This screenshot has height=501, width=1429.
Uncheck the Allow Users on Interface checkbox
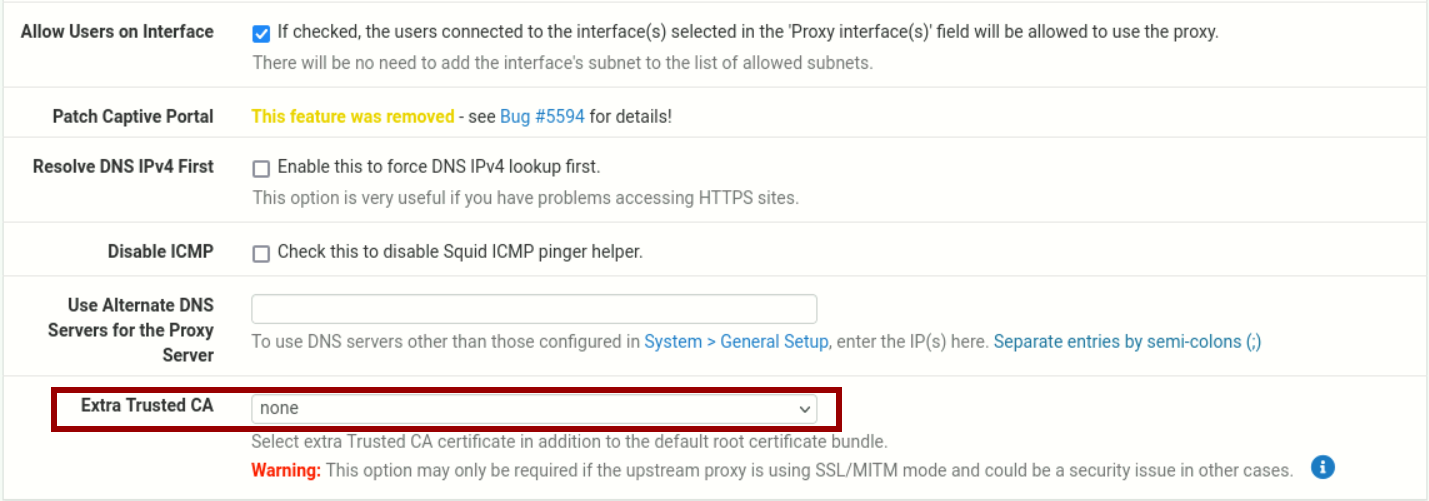pyautogui.click(x=261, y=33)
